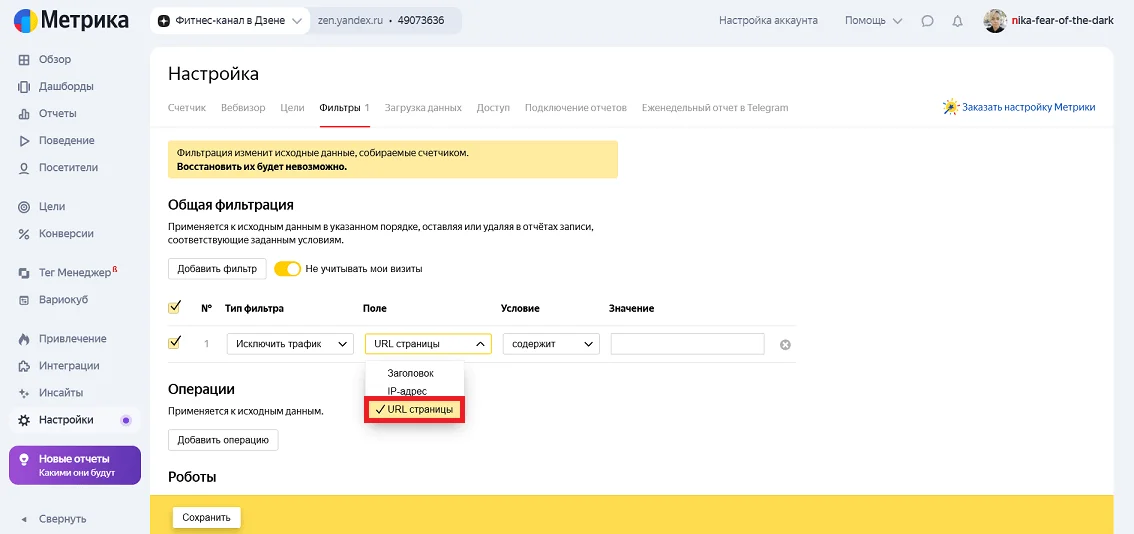Click the chat bubble icon in header

pos(927,21)
